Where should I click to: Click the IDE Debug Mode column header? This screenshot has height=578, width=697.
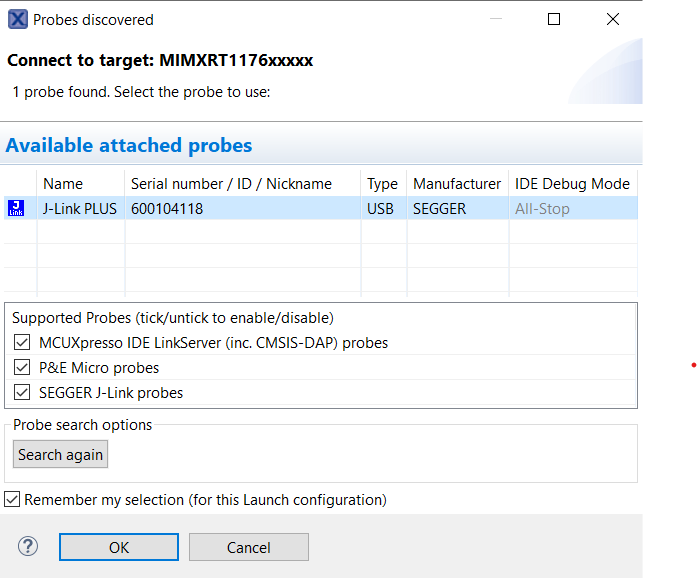572,184
